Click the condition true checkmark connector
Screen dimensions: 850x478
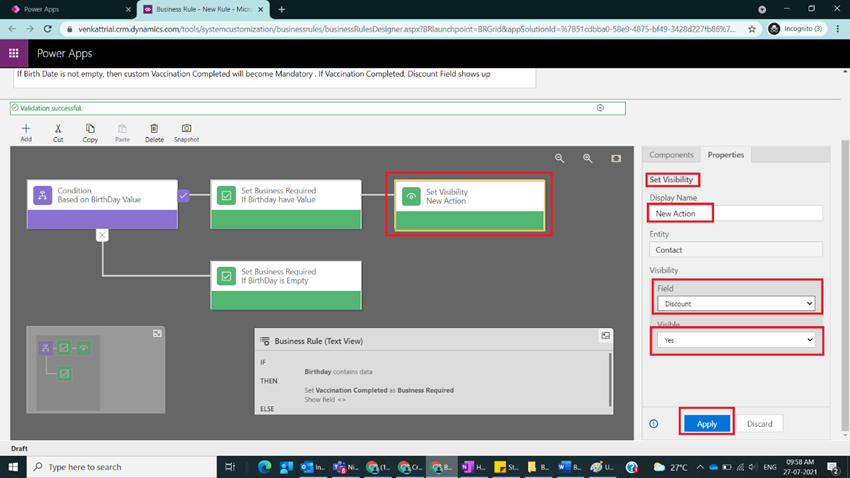click(183, 195)
